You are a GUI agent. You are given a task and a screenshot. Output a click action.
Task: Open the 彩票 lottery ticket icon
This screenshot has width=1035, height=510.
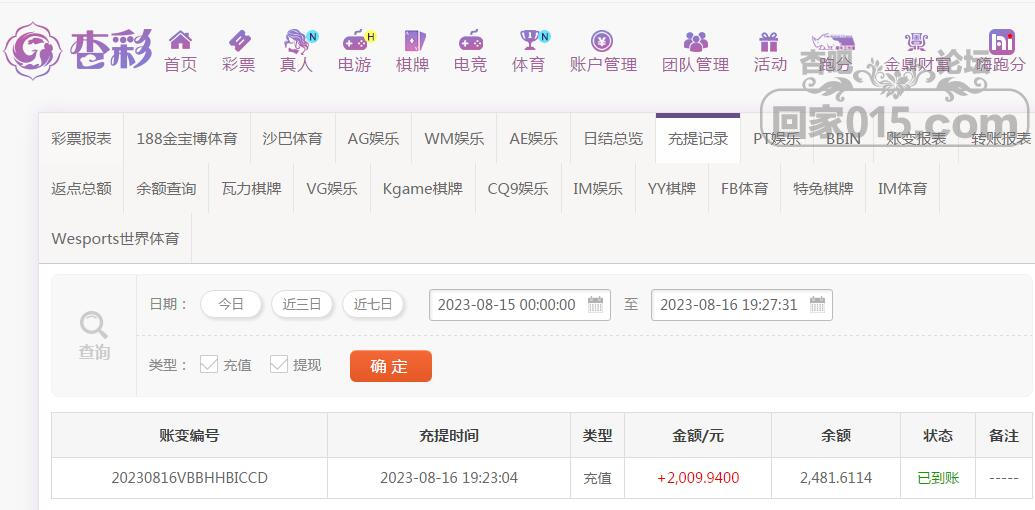tap(239, 41)
